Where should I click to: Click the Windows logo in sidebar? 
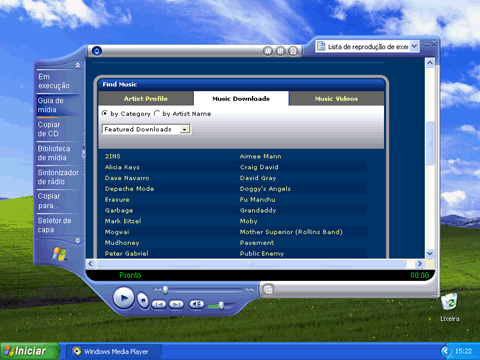click(60, 254)
